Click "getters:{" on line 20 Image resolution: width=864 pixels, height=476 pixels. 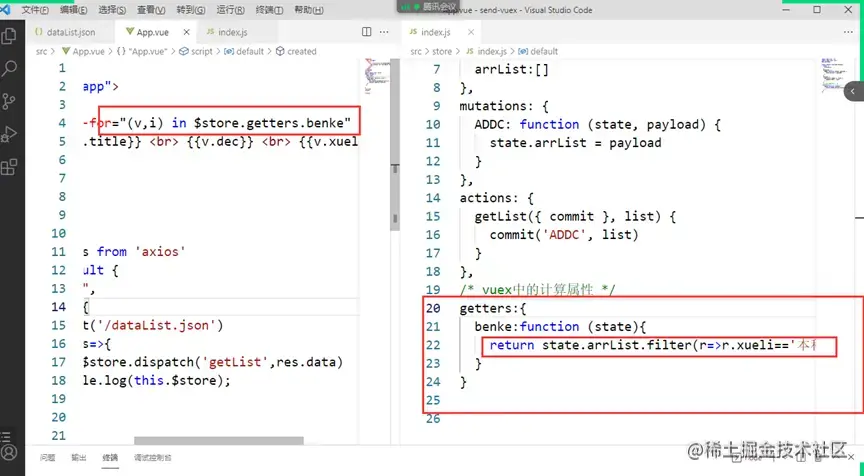493,309
